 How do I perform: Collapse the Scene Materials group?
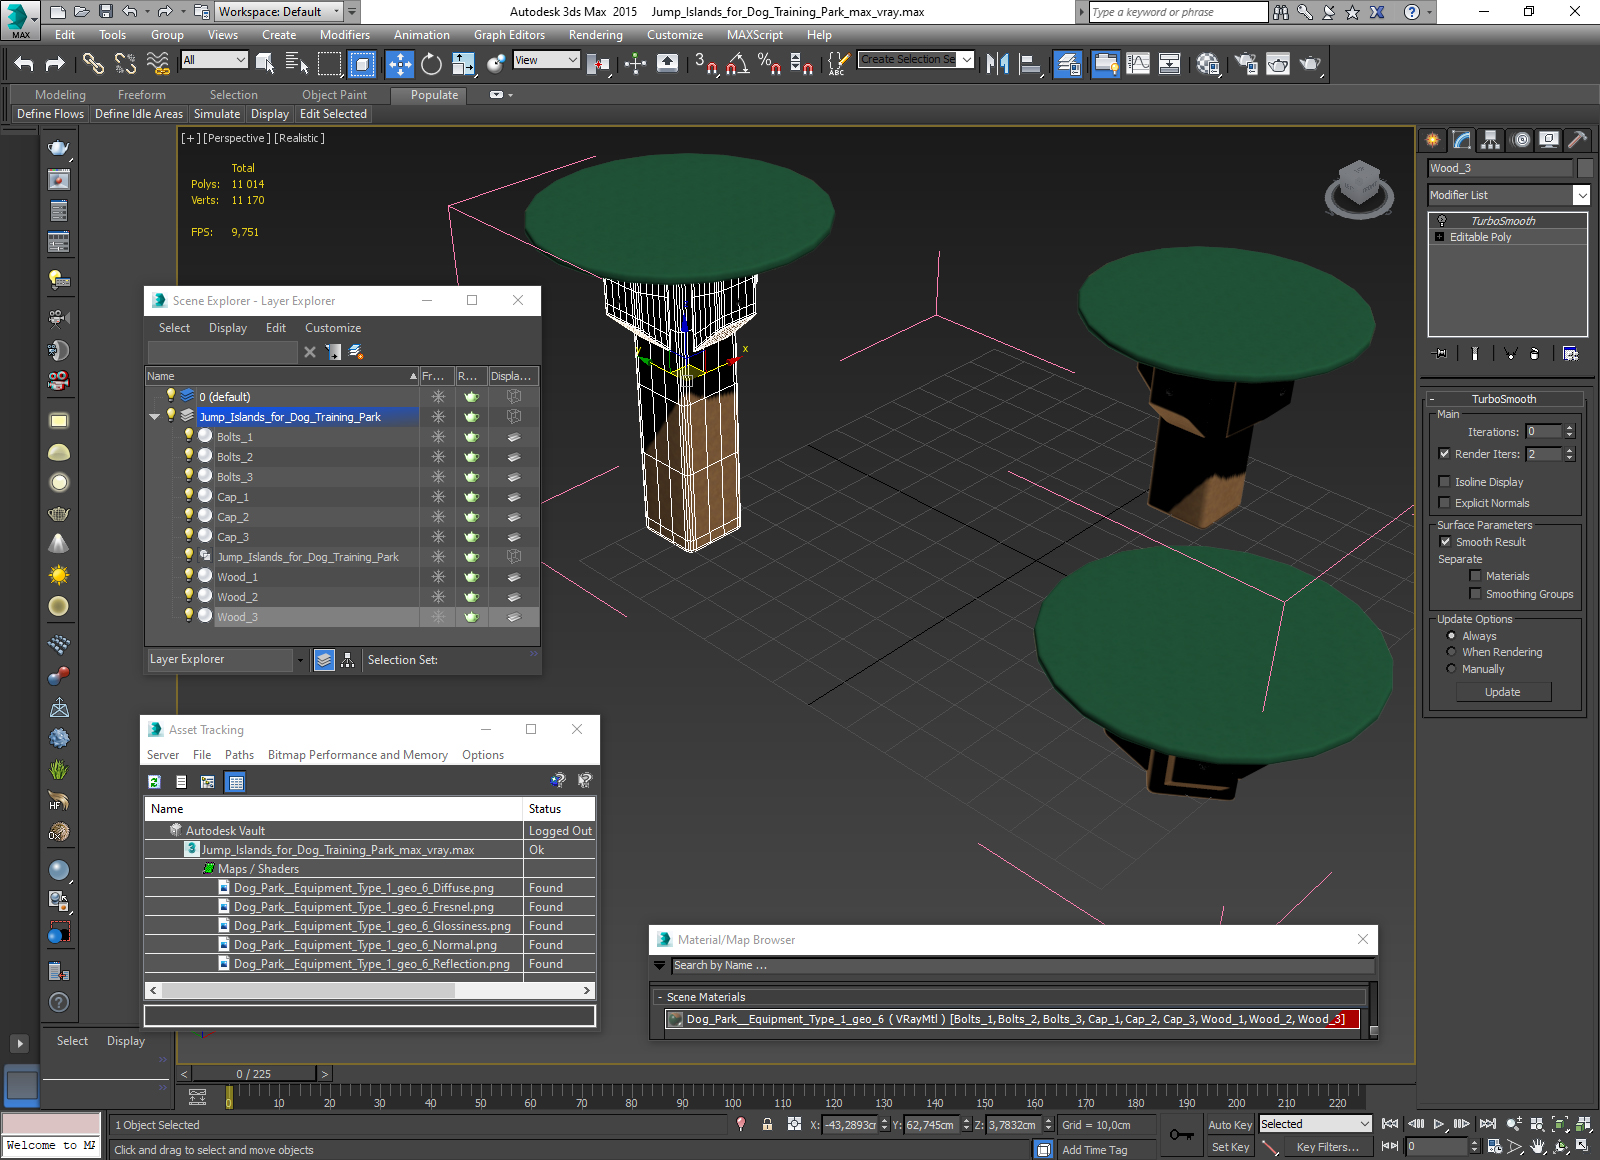[x=660, y=997]
